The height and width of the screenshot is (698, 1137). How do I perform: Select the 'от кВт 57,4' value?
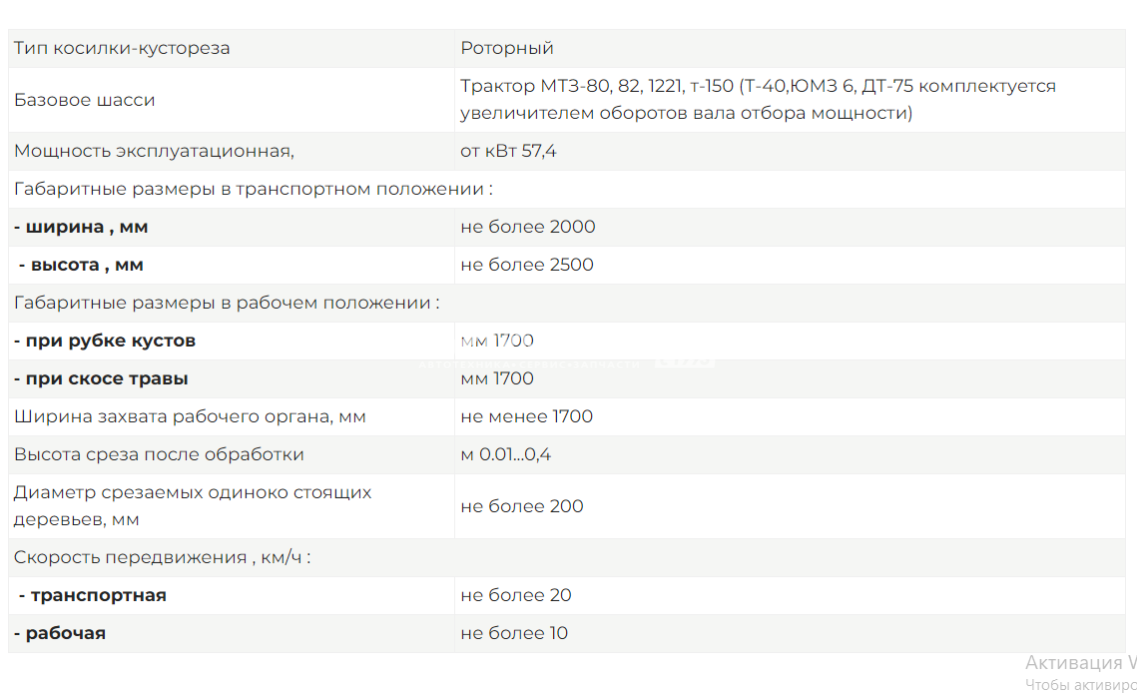tap(508, 152)
